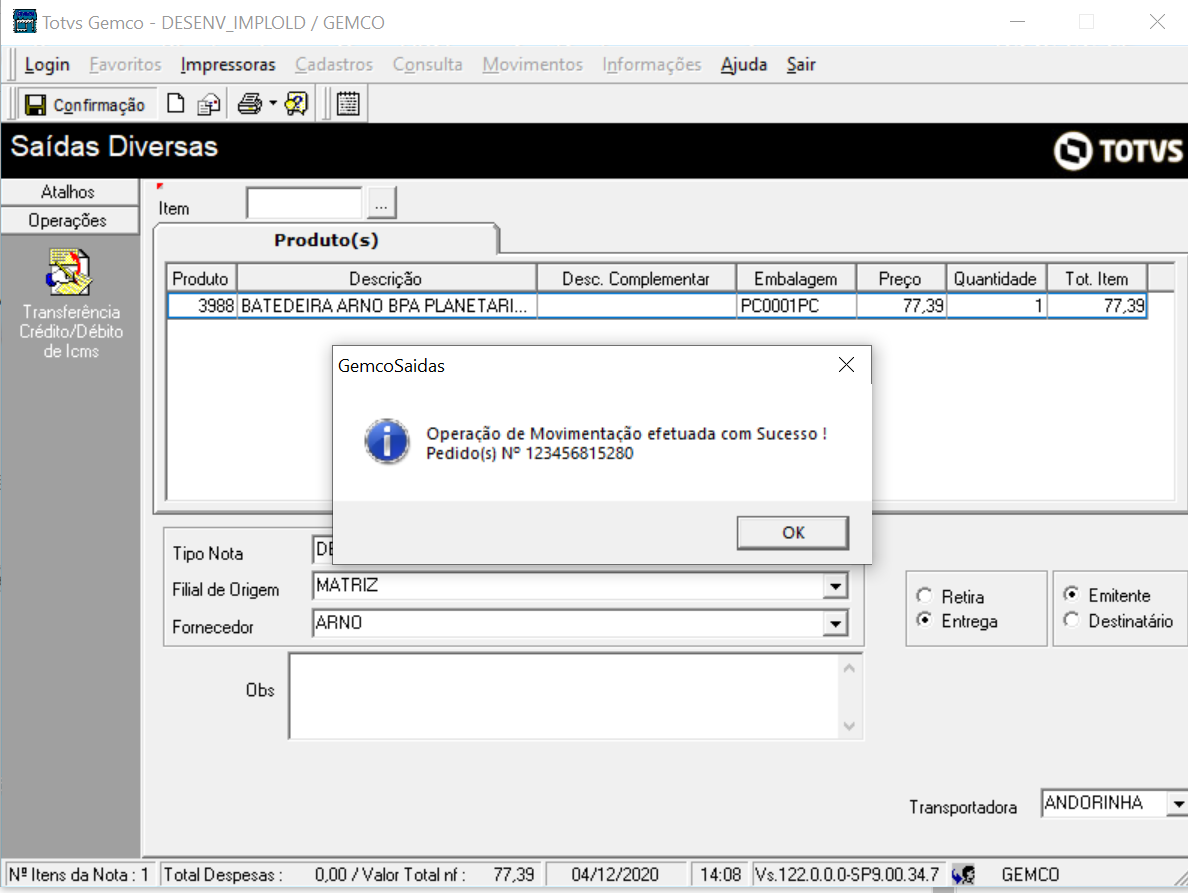Open the Favoritos menu

coord(125,64)
